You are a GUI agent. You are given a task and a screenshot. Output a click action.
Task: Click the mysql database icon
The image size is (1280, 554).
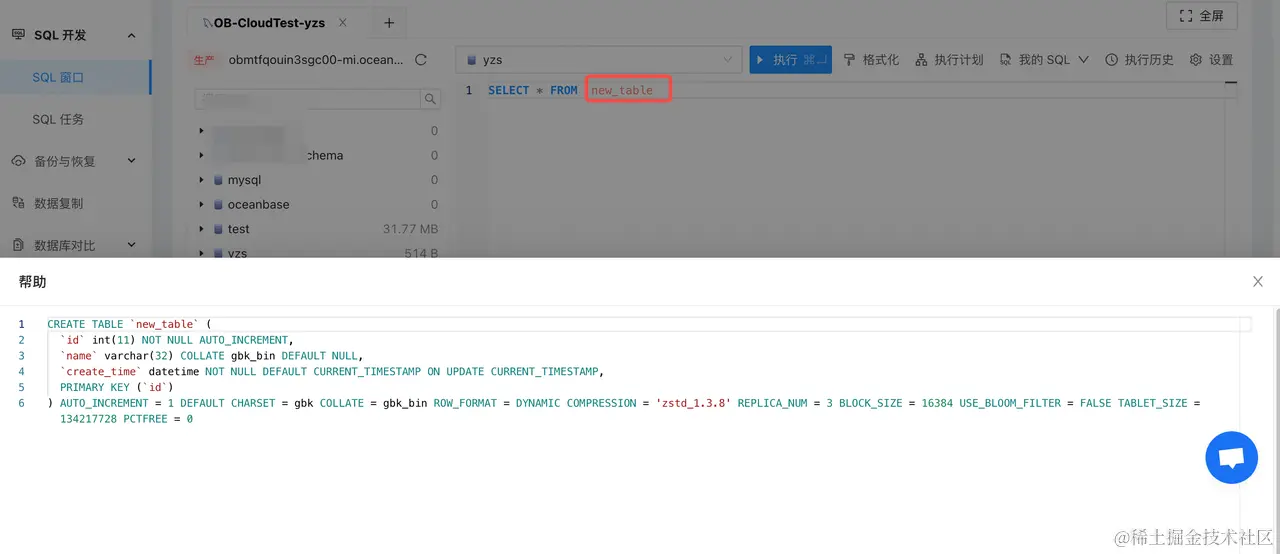pyautogui.click(x=218, y=180)
